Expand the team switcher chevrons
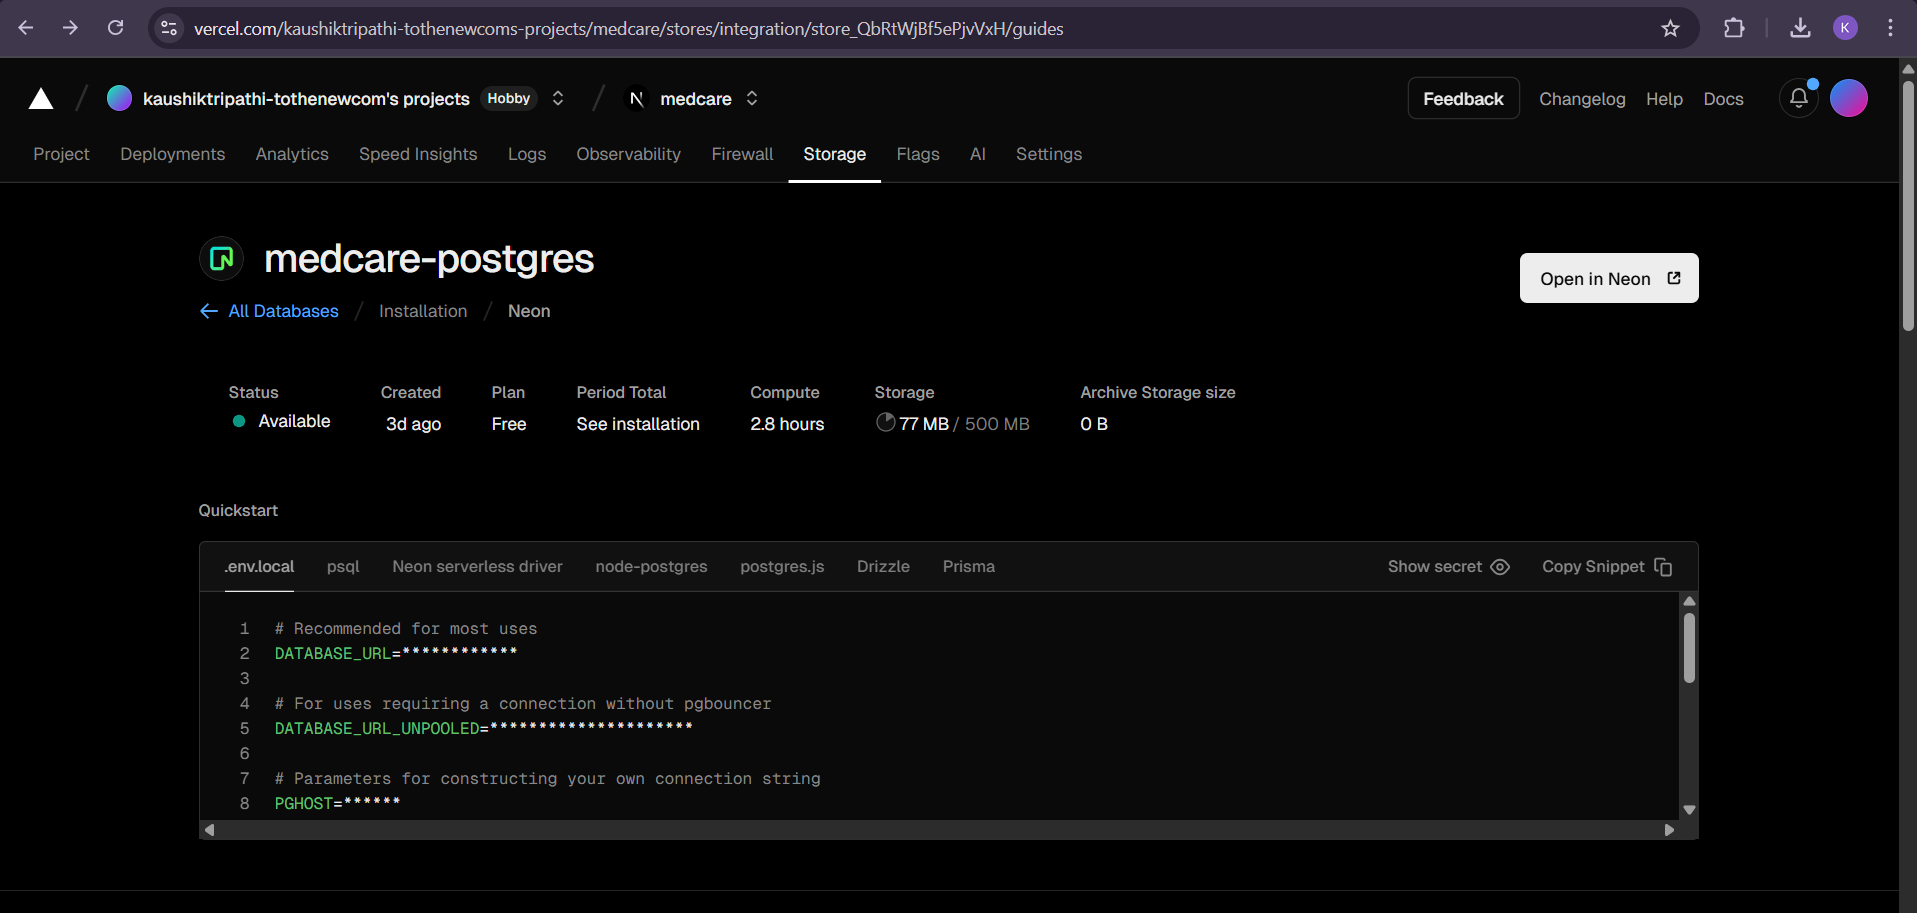Screen dimensions: 1917x913 coord(558,98)
